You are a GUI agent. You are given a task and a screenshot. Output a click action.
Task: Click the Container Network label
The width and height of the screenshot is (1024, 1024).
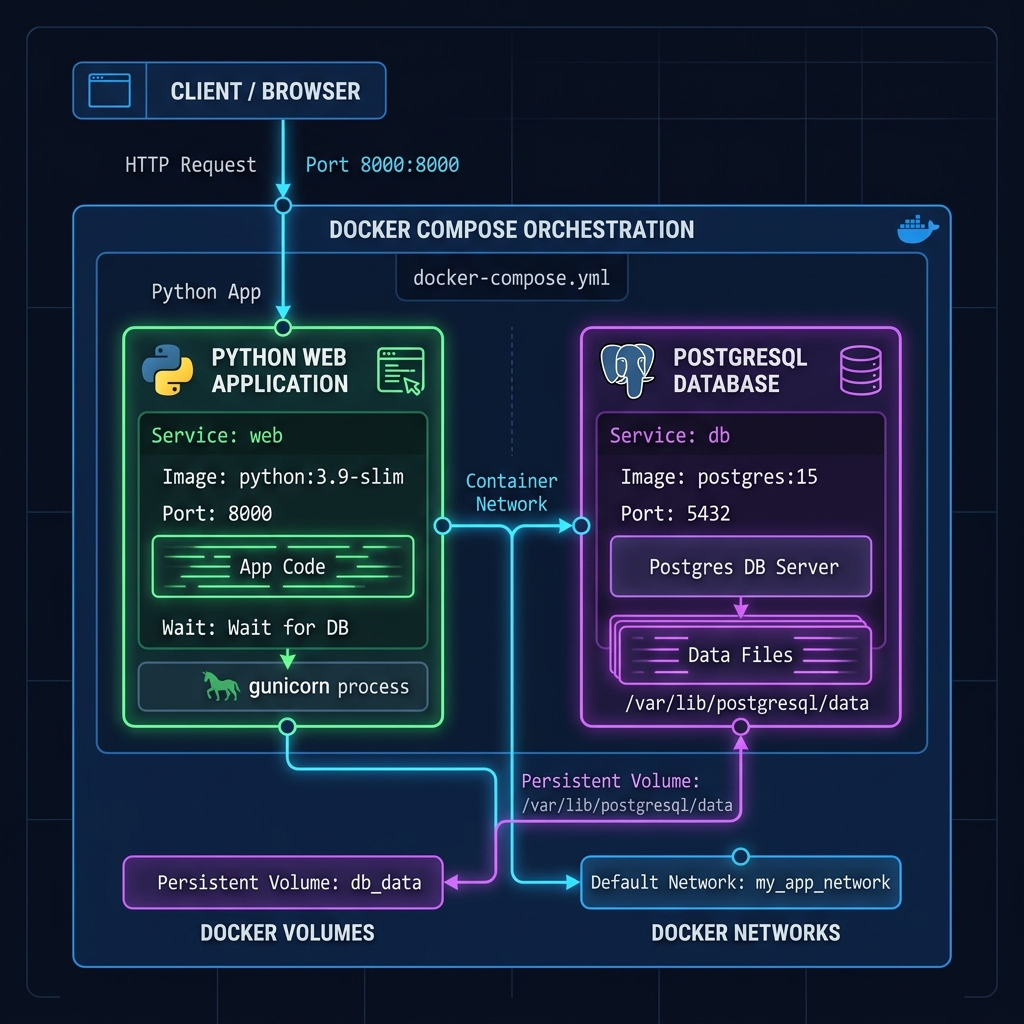pyautogui.click(x=511, y=492)
